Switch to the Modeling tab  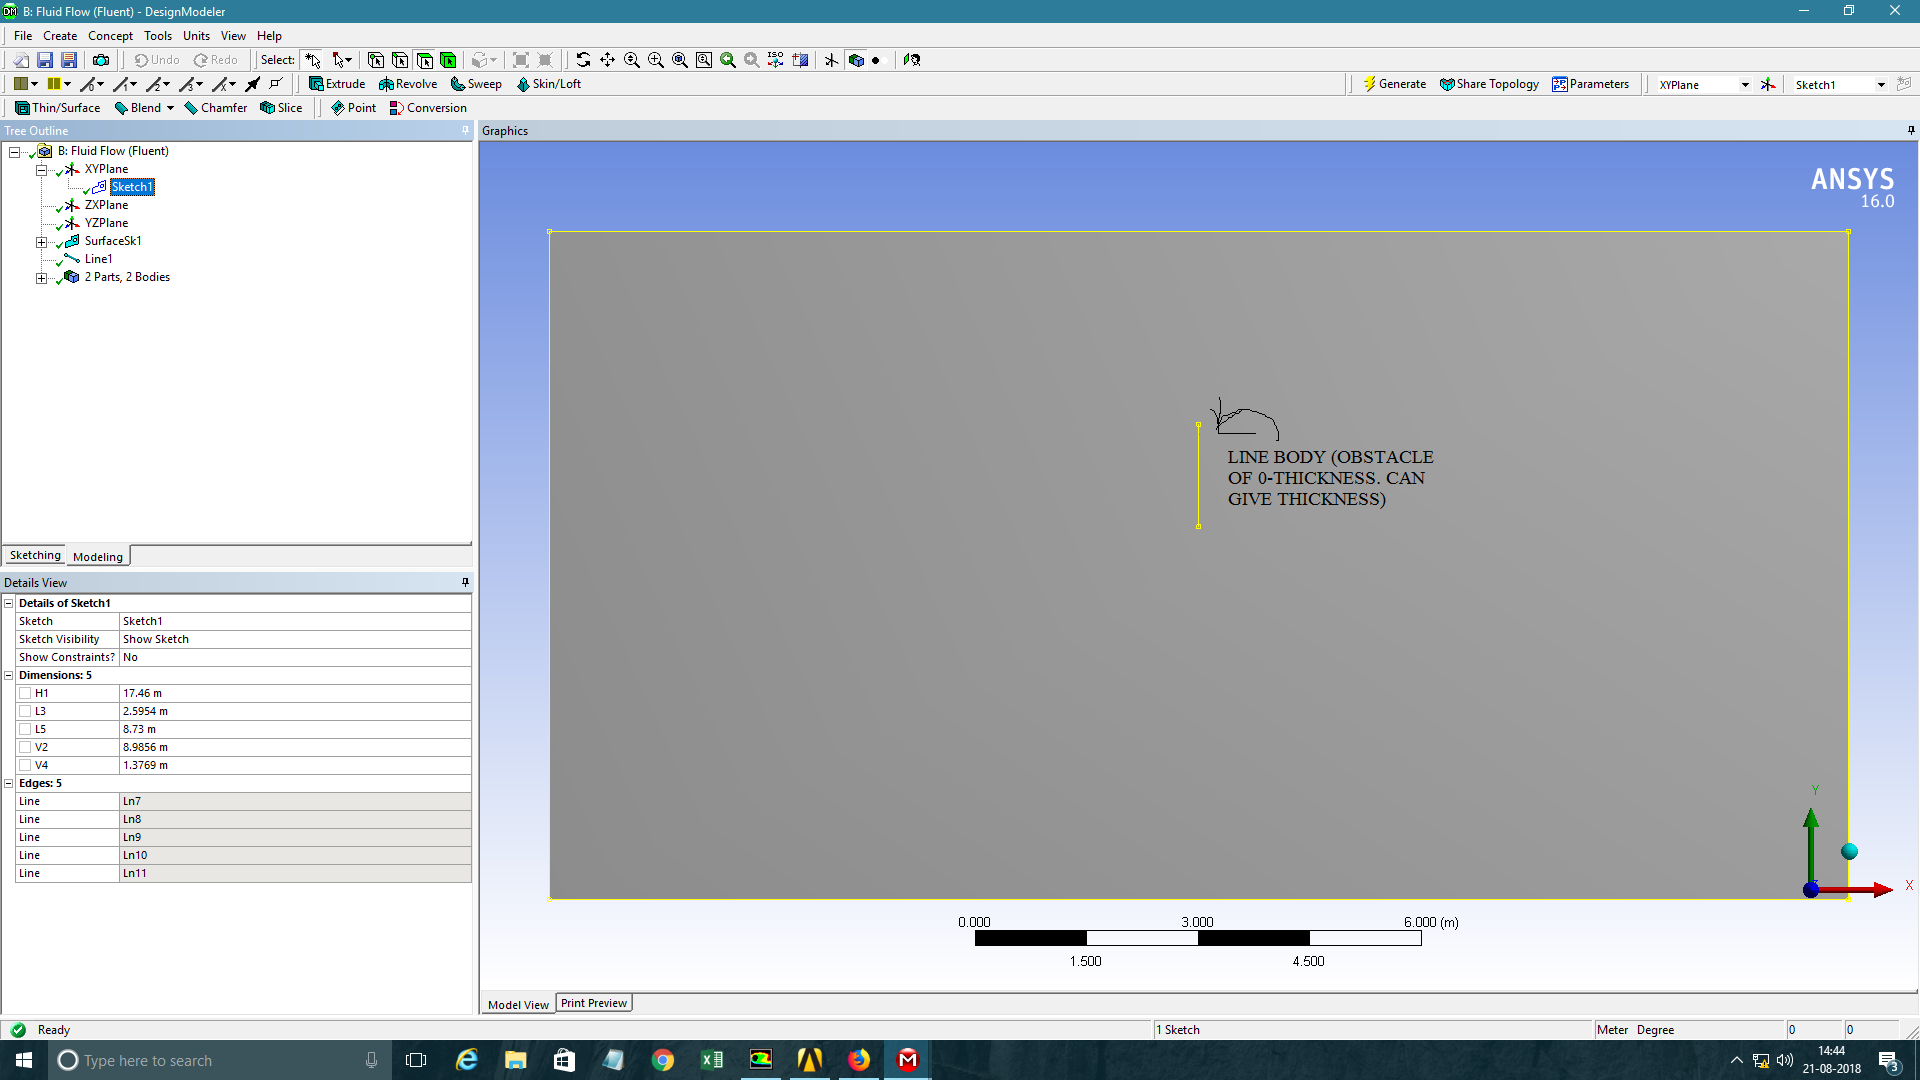tap(98, 557)
